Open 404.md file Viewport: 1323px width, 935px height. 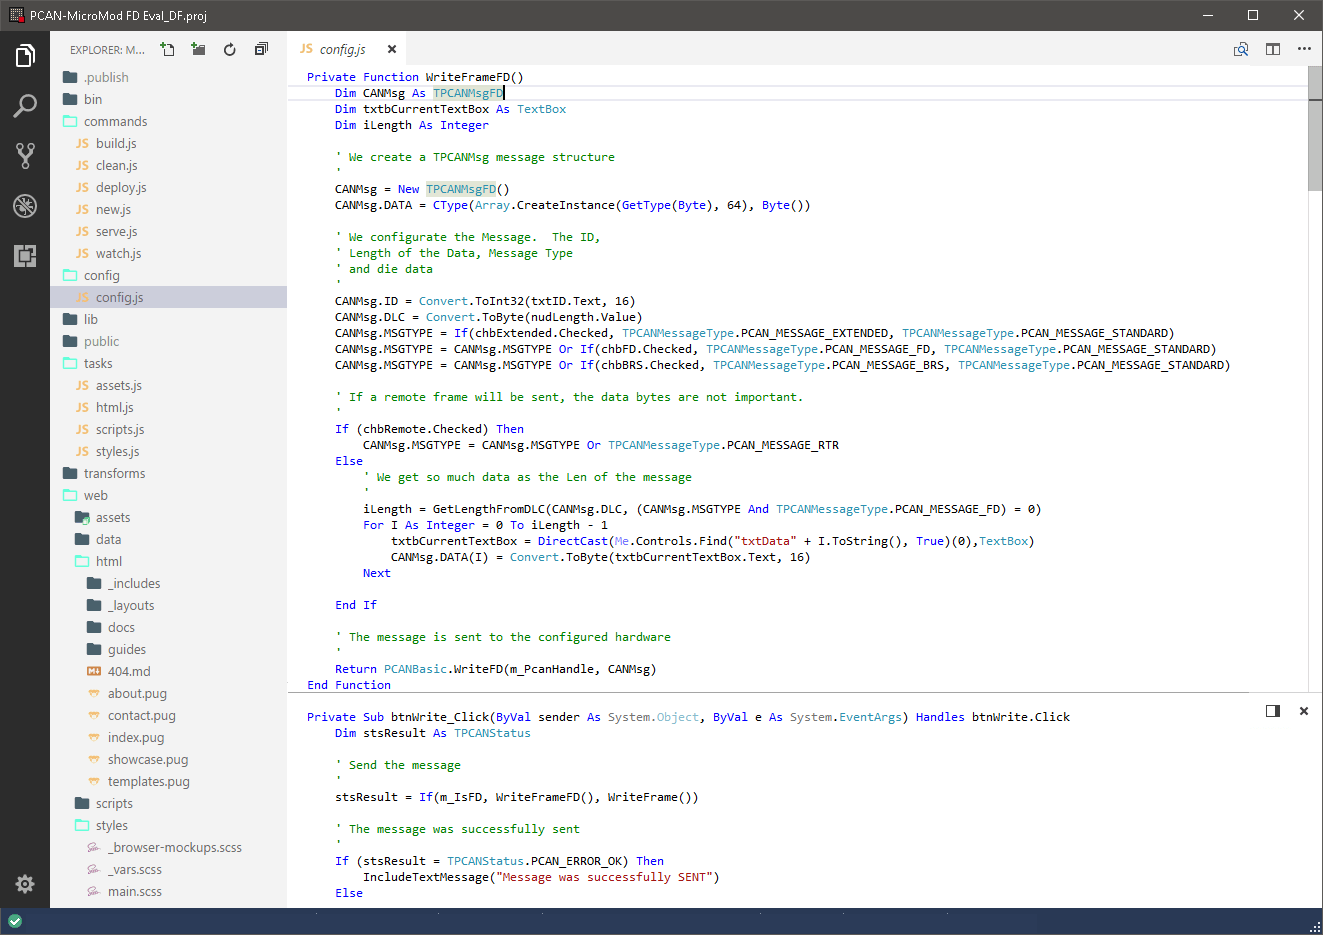click(168, 671)
